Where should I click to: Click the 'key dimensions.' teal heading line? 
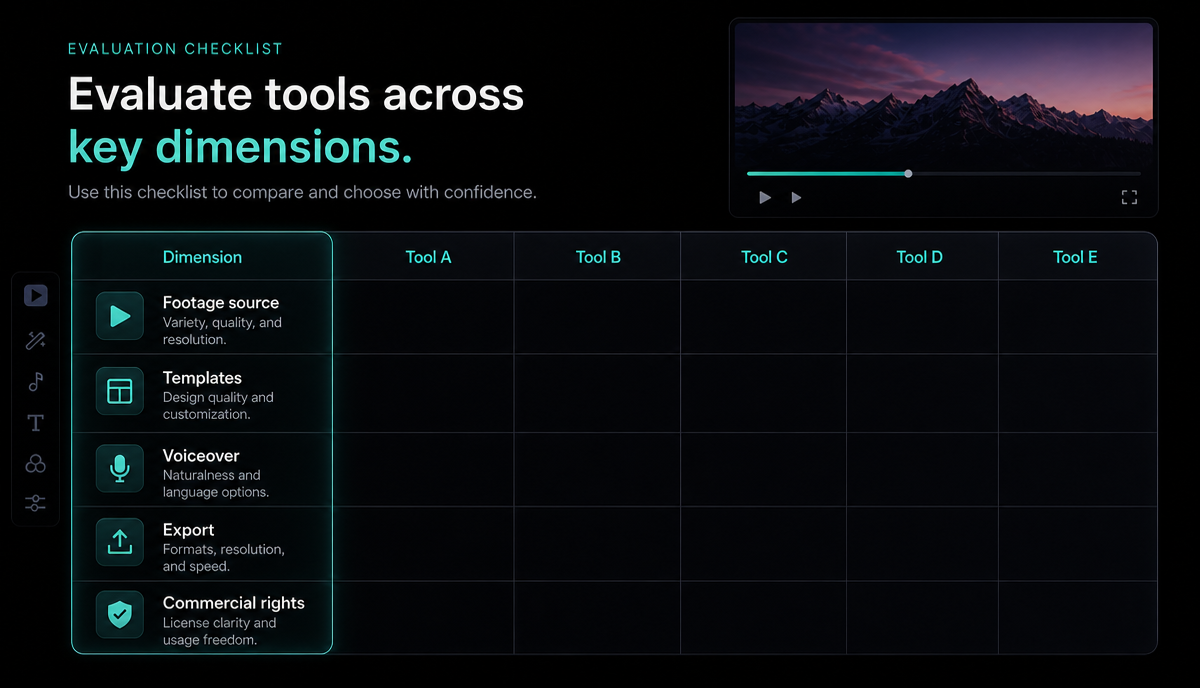pos(240,147)
